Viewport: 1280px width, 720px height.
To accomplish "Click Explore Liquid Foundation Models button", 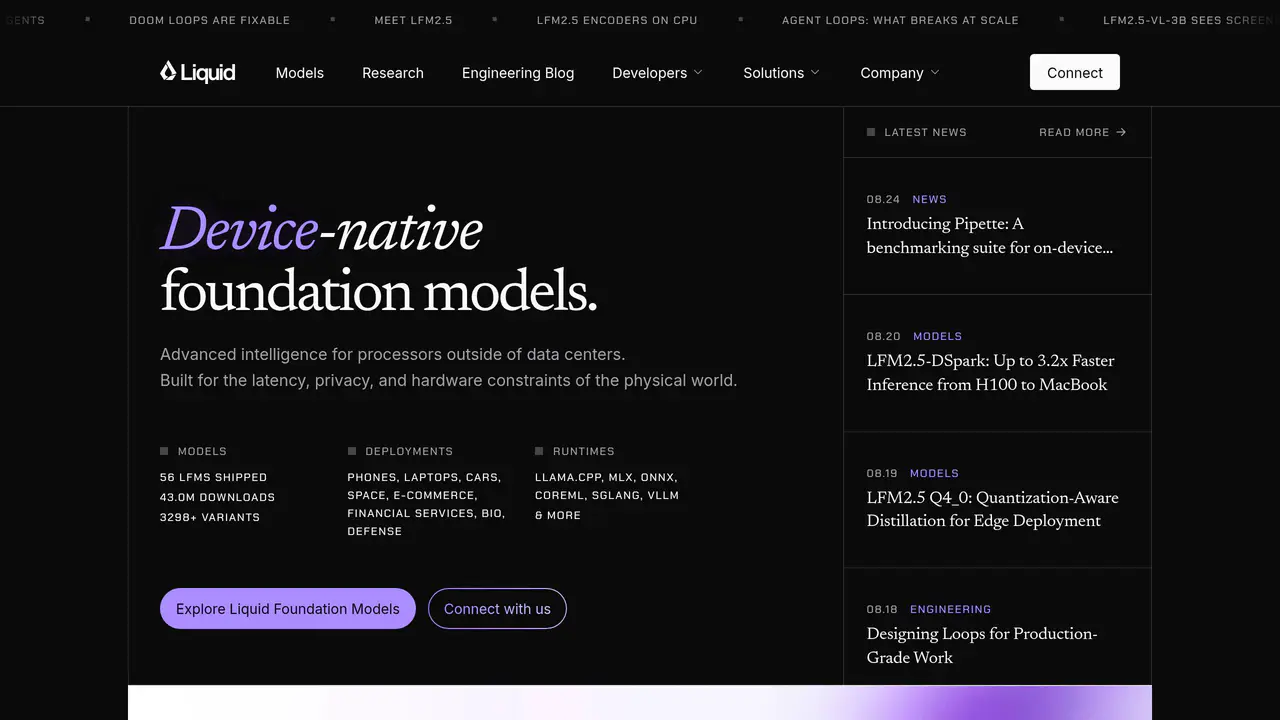I will [288, 608].
